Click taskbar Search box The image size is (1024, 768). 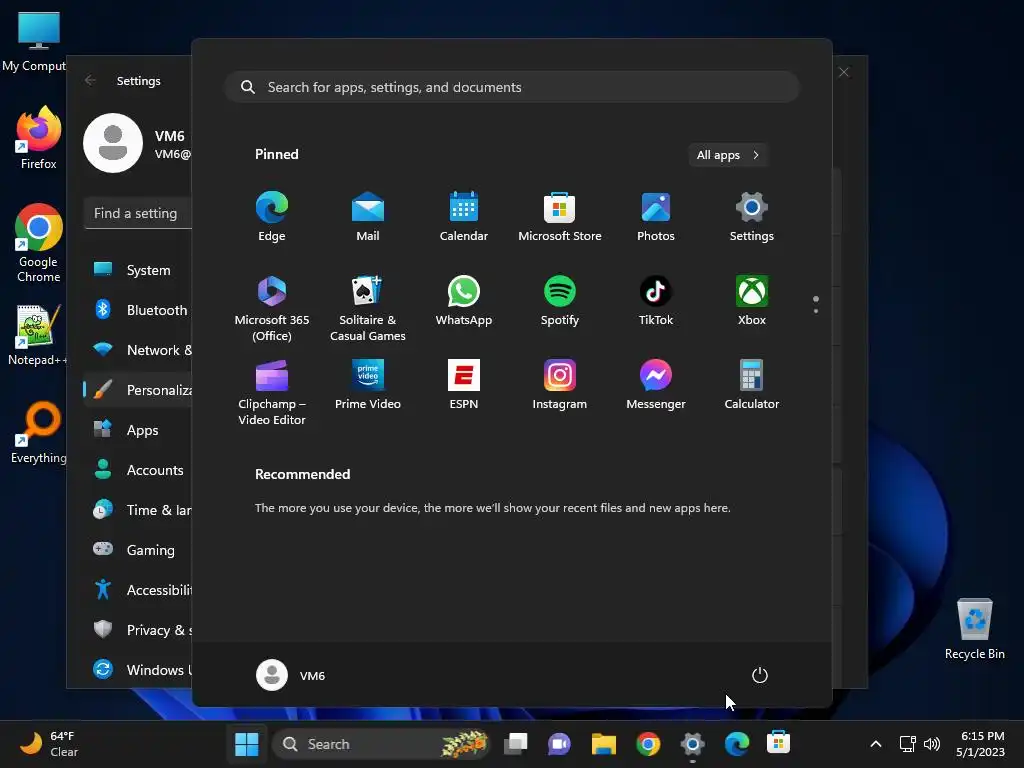[x=381, y=744]
